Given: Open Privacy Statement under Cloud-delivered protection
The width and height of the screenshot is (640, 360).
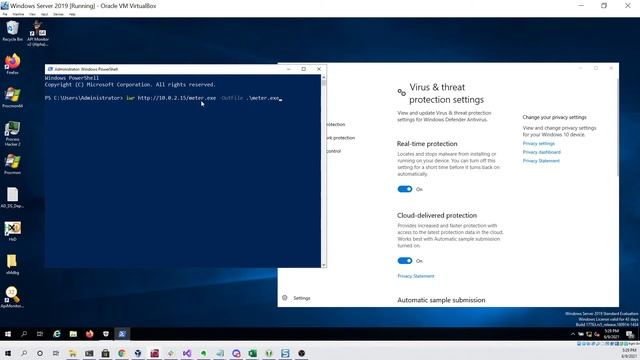Looking at the screenshot, I should tap(416, 276).
